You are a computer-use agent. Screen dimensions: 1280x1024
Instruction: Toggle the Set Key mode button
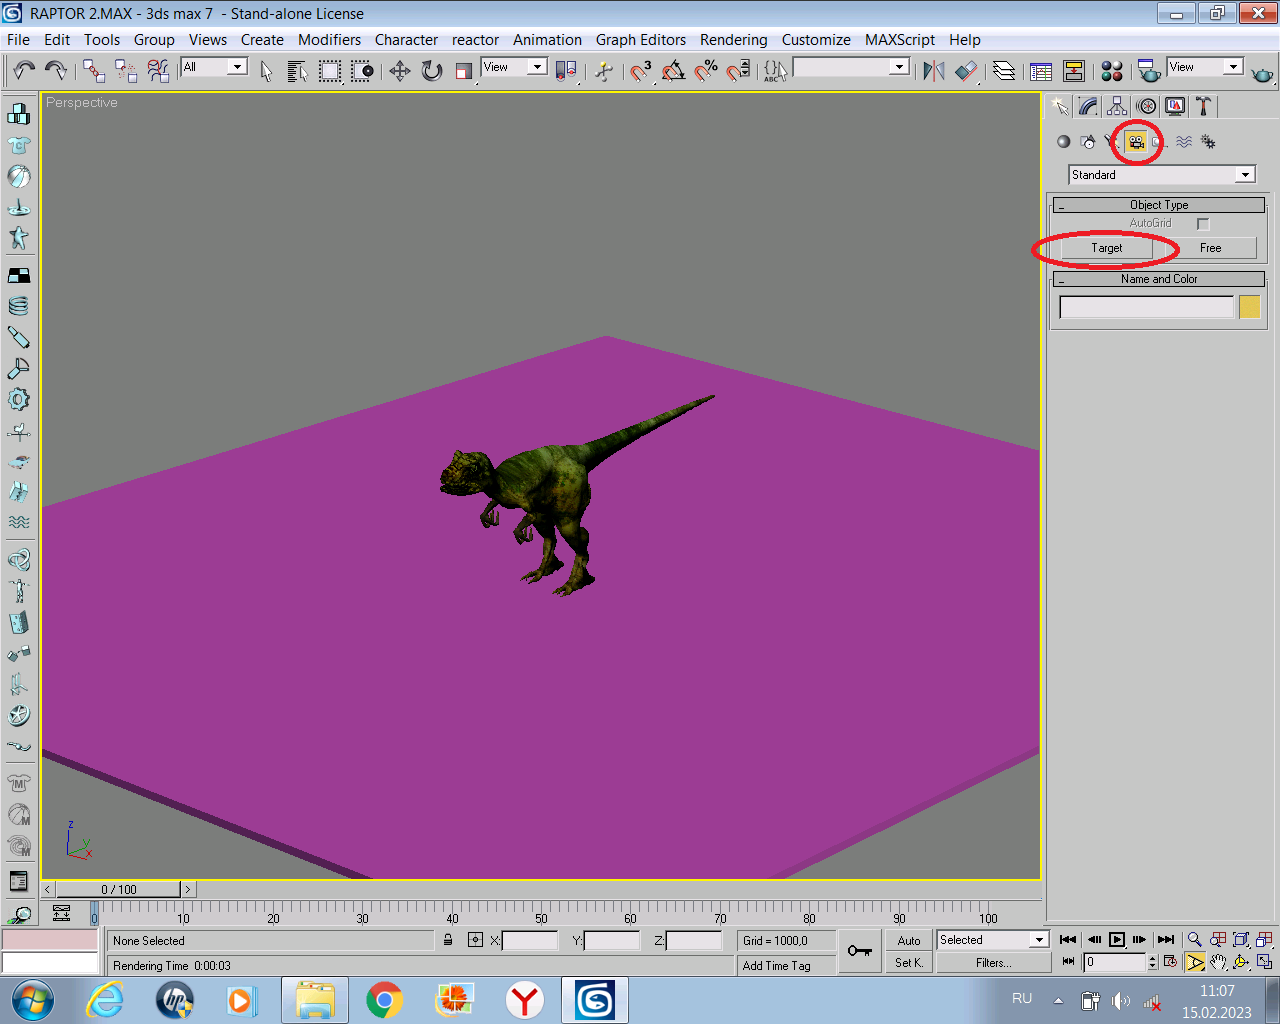click(909, 963)
